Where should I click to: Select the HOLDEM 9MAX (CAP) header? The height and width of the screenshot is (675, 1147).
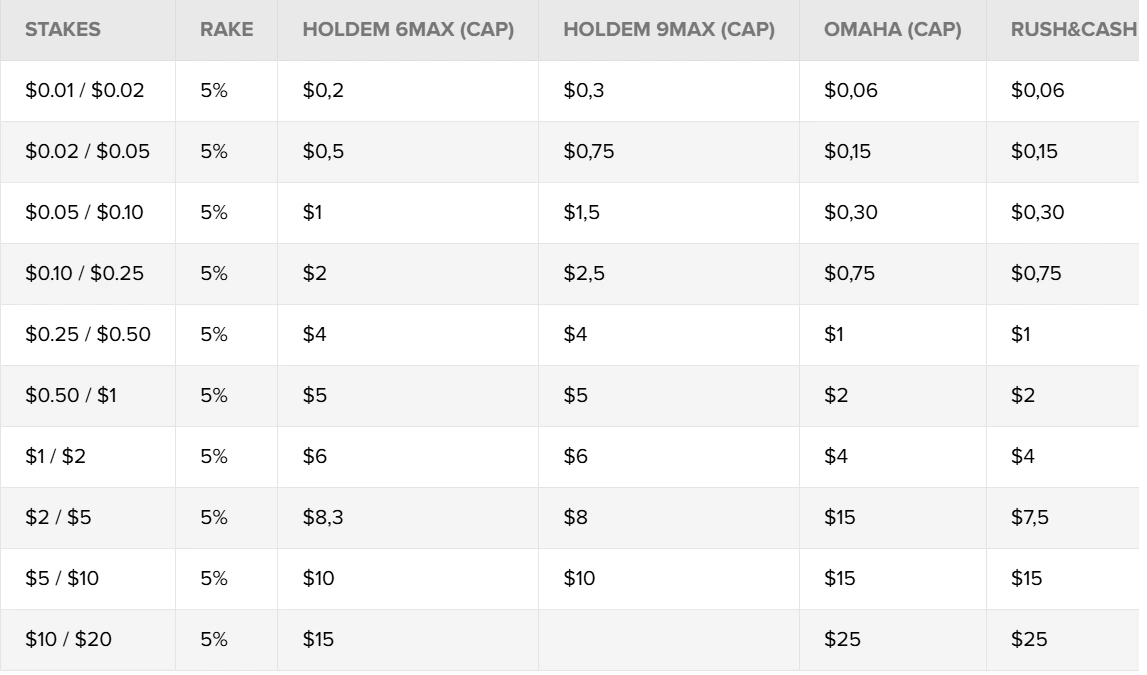[x=668, y=30]
